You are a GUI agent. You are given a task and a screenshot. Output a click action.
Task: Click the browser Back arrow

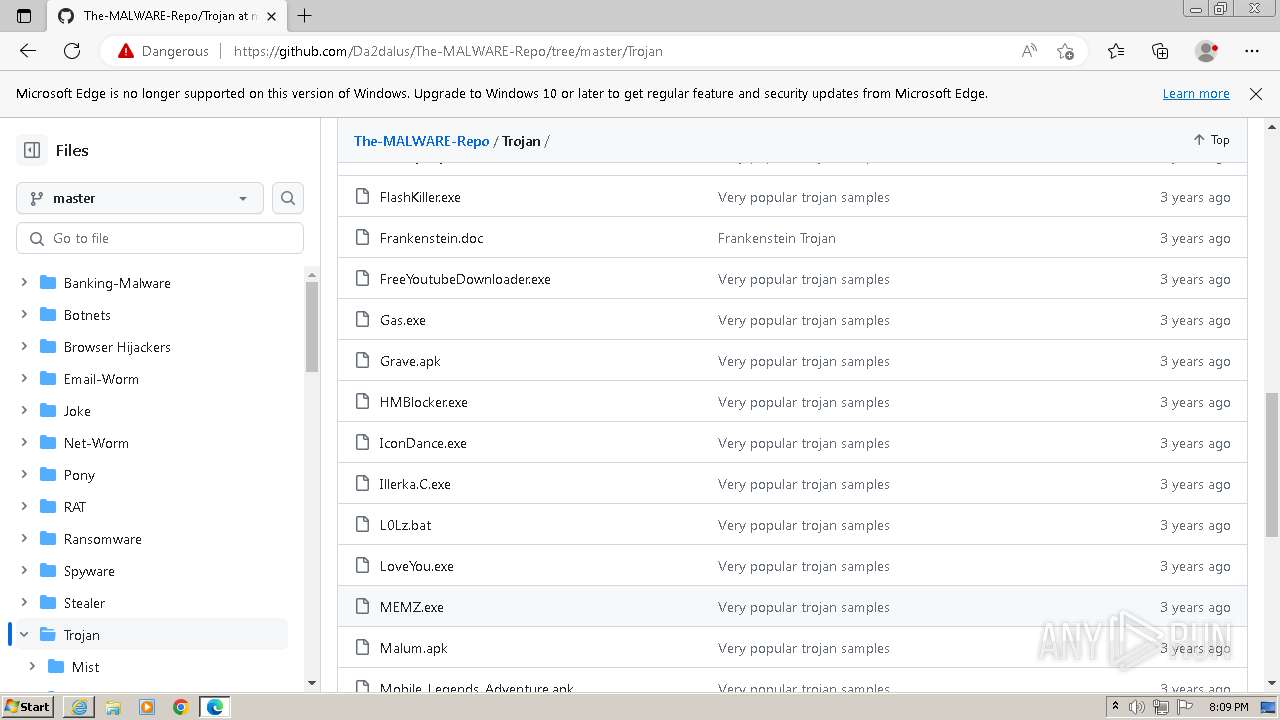pyautogui.click(x=28, y=51)
